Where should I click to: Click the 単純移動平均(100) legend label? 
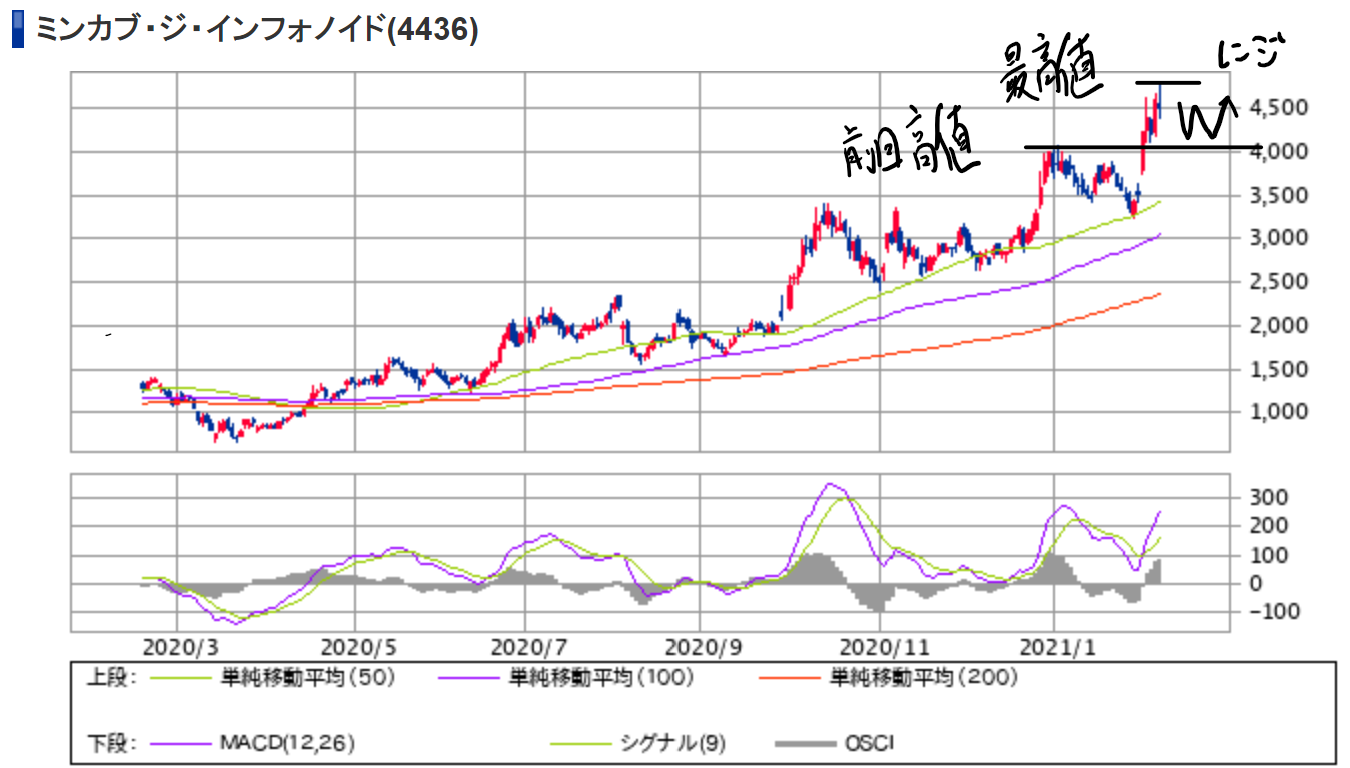click(x=601, y=678)
